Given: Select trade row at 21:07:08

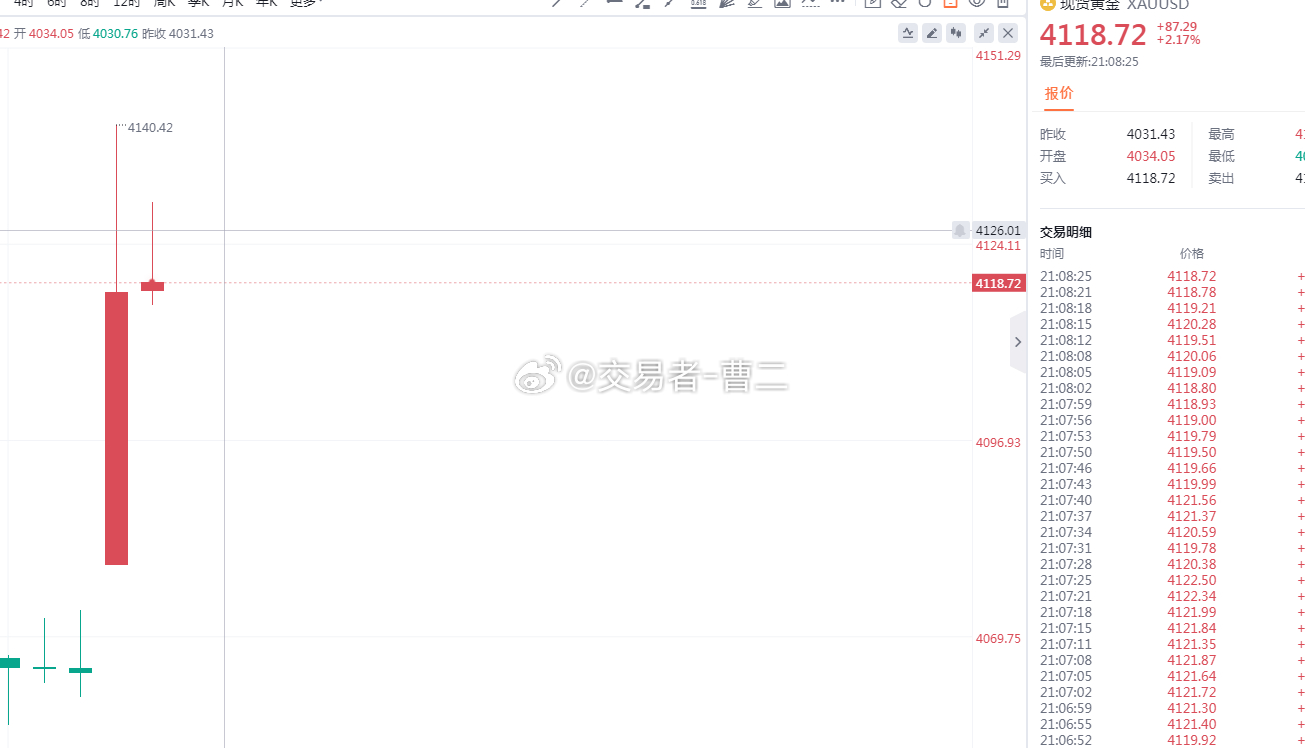Looking at the screenshot, I should [1172, 660].
